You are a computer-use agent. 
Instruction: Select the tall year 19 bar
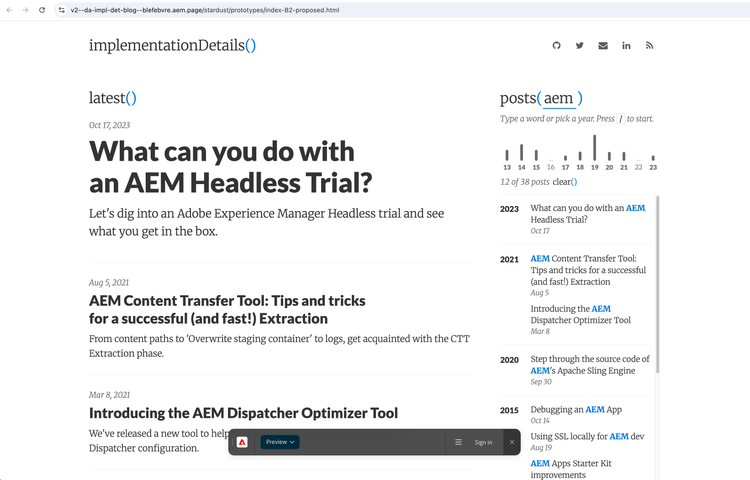click(x=595, y=148)
